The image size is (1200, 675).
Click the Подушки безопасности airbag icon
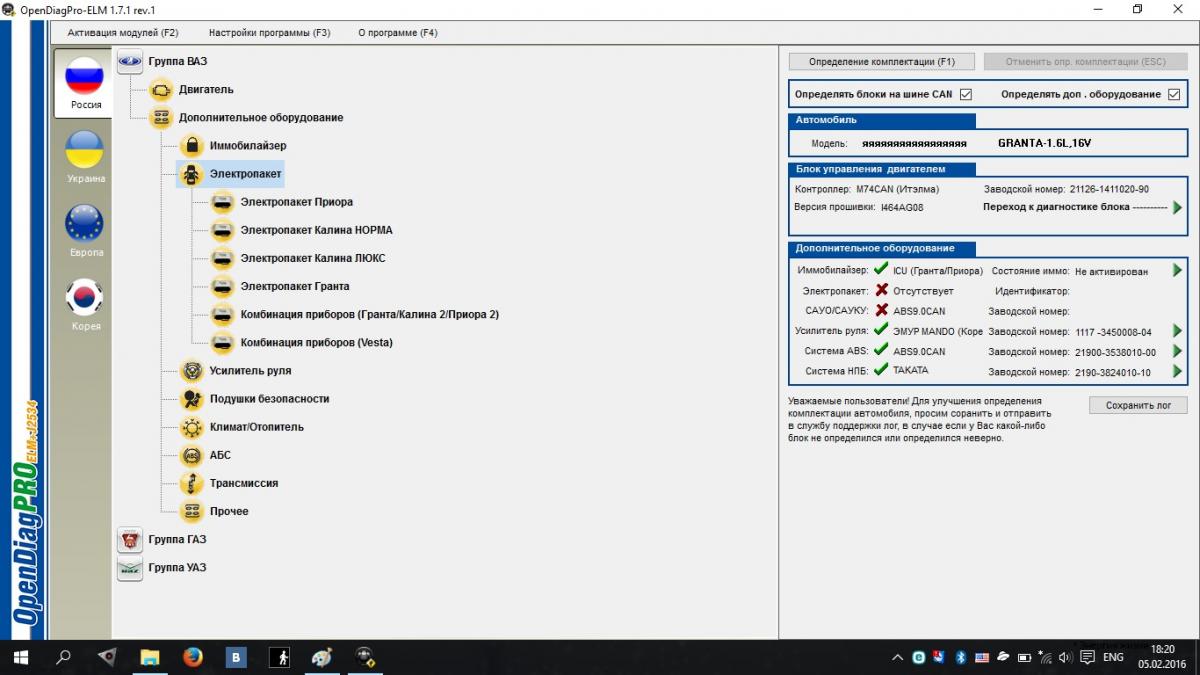(192, 398)
